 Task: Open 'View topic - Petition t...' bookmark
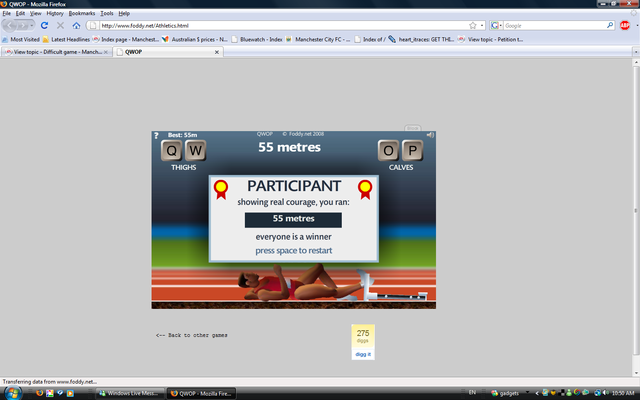click(491, 40)
